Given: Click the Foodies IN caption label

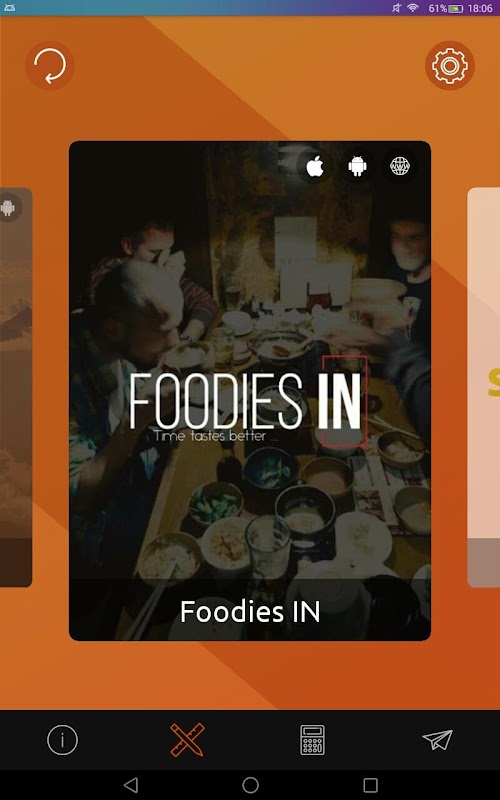Looking at the screenshot, I should 250,611.
